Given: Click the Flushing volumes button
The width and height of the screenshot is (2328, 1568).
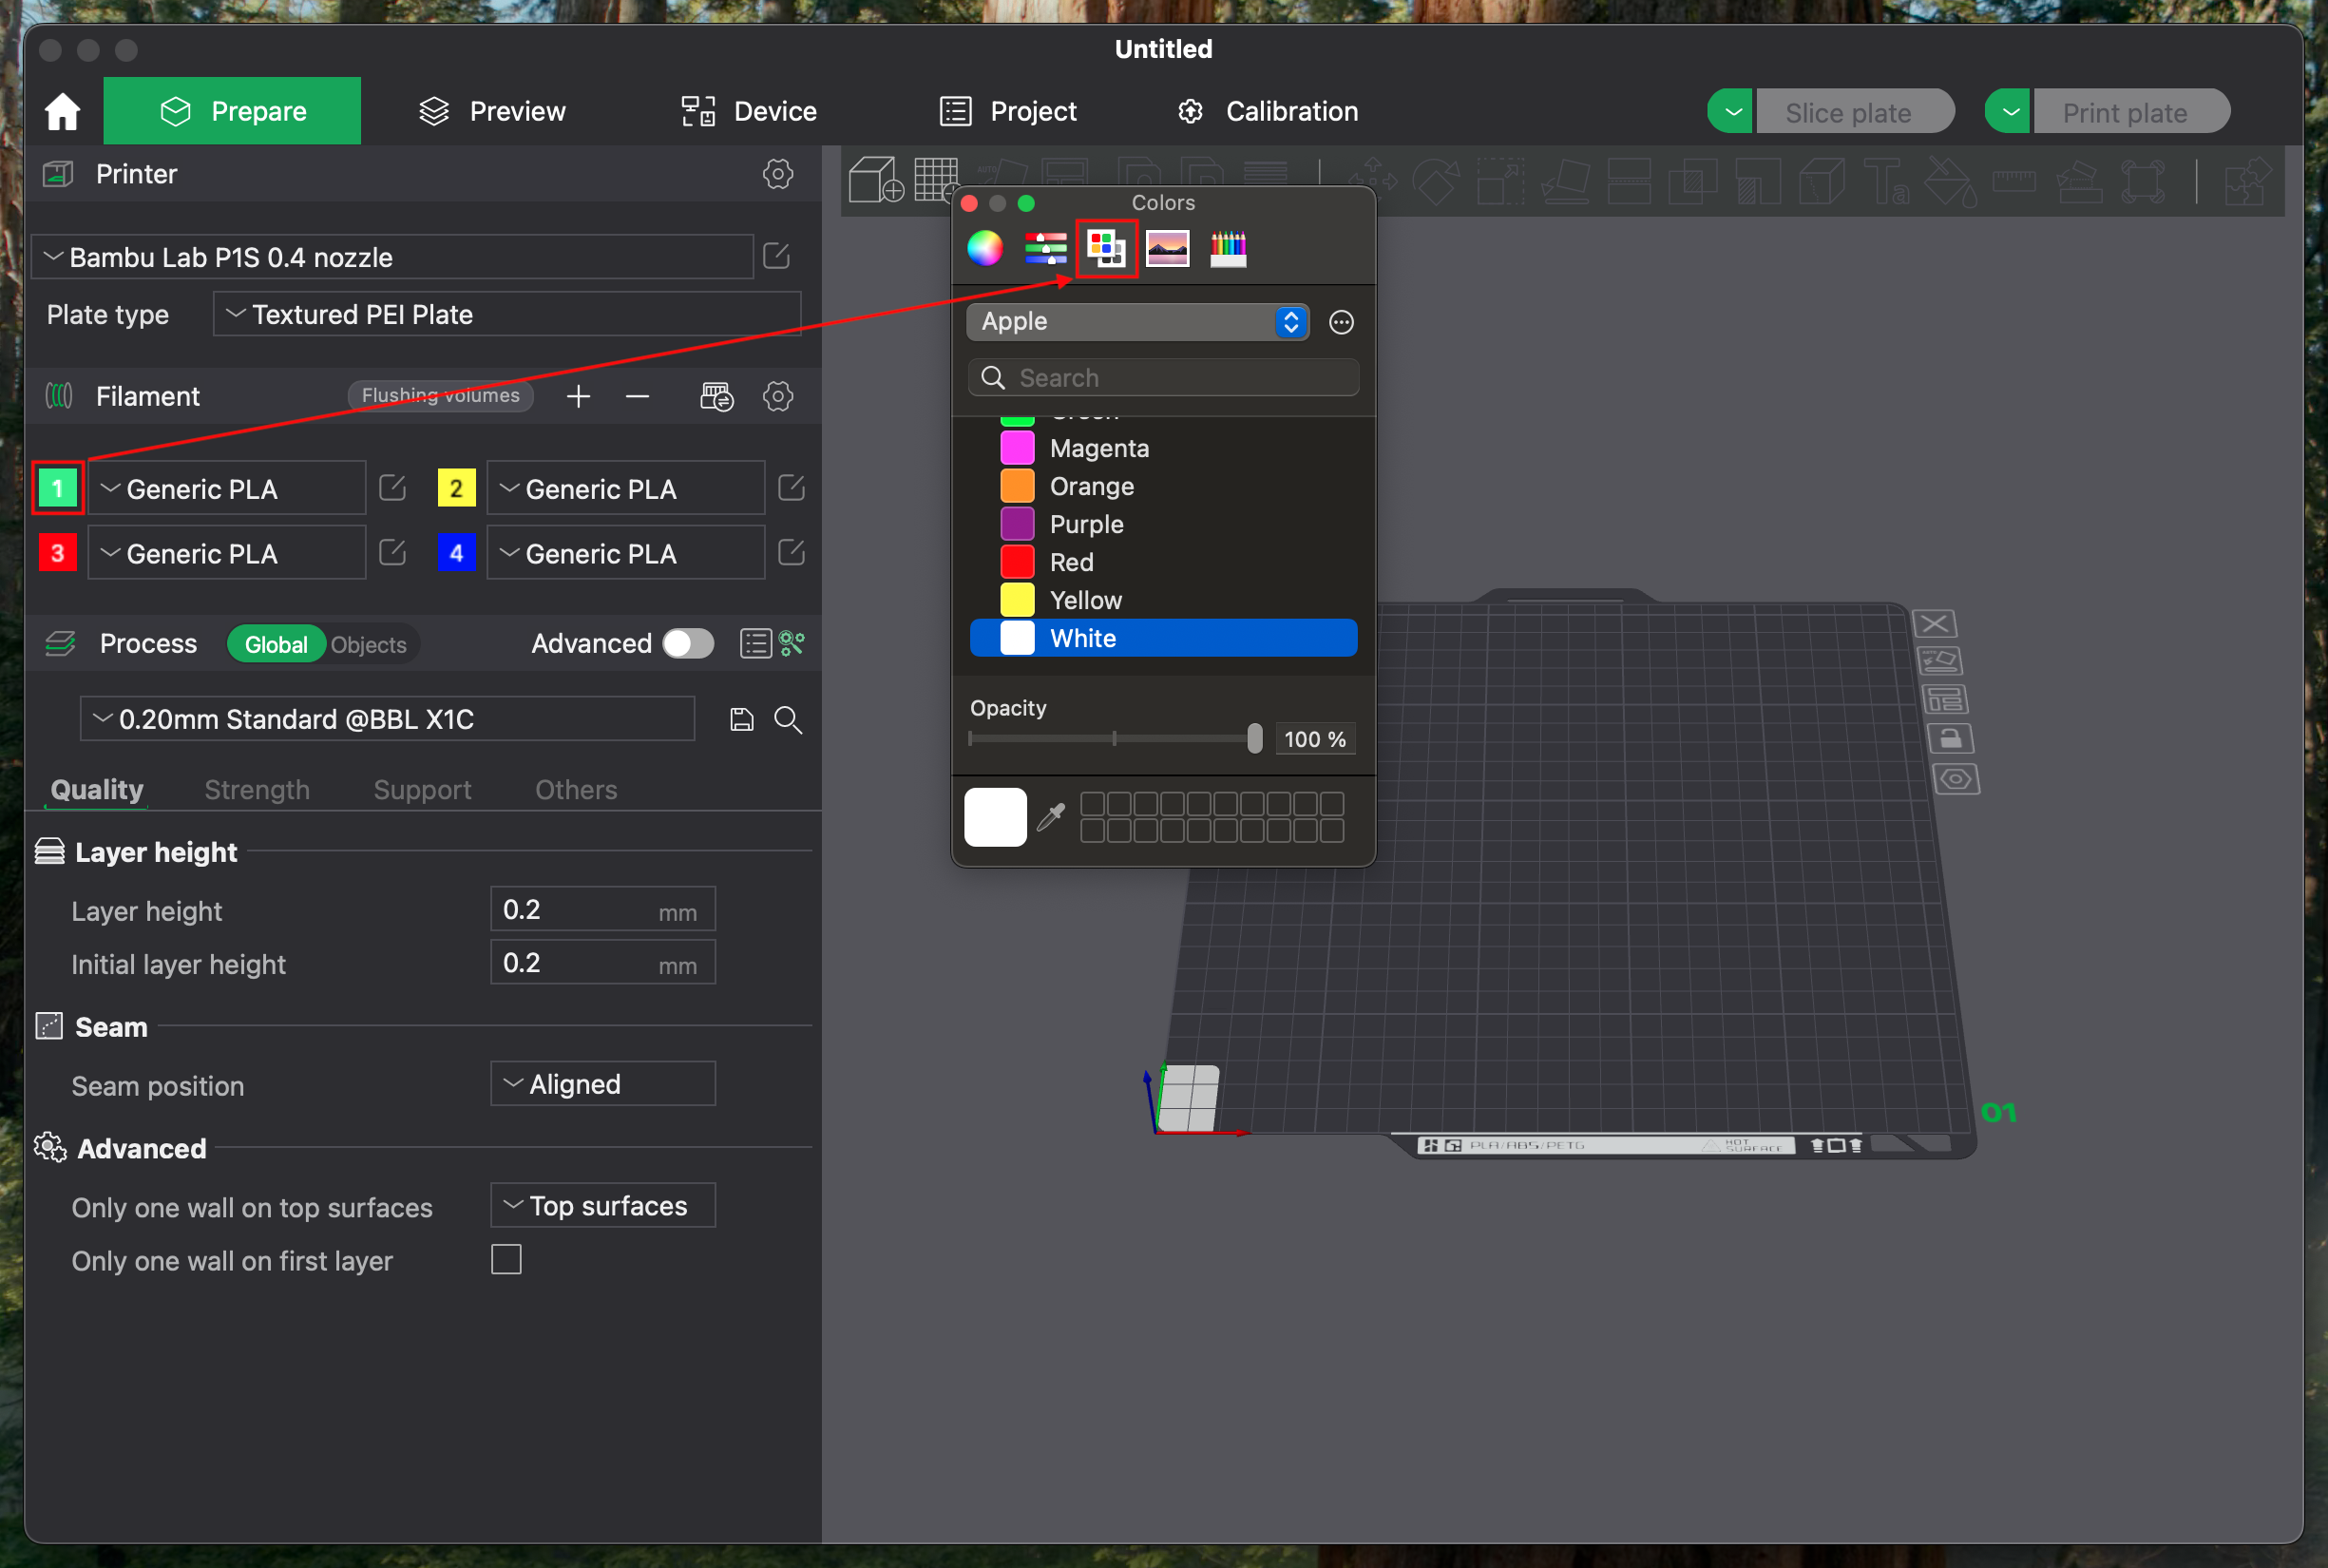Looking at the screenshot, I should (x=440, y=395).
